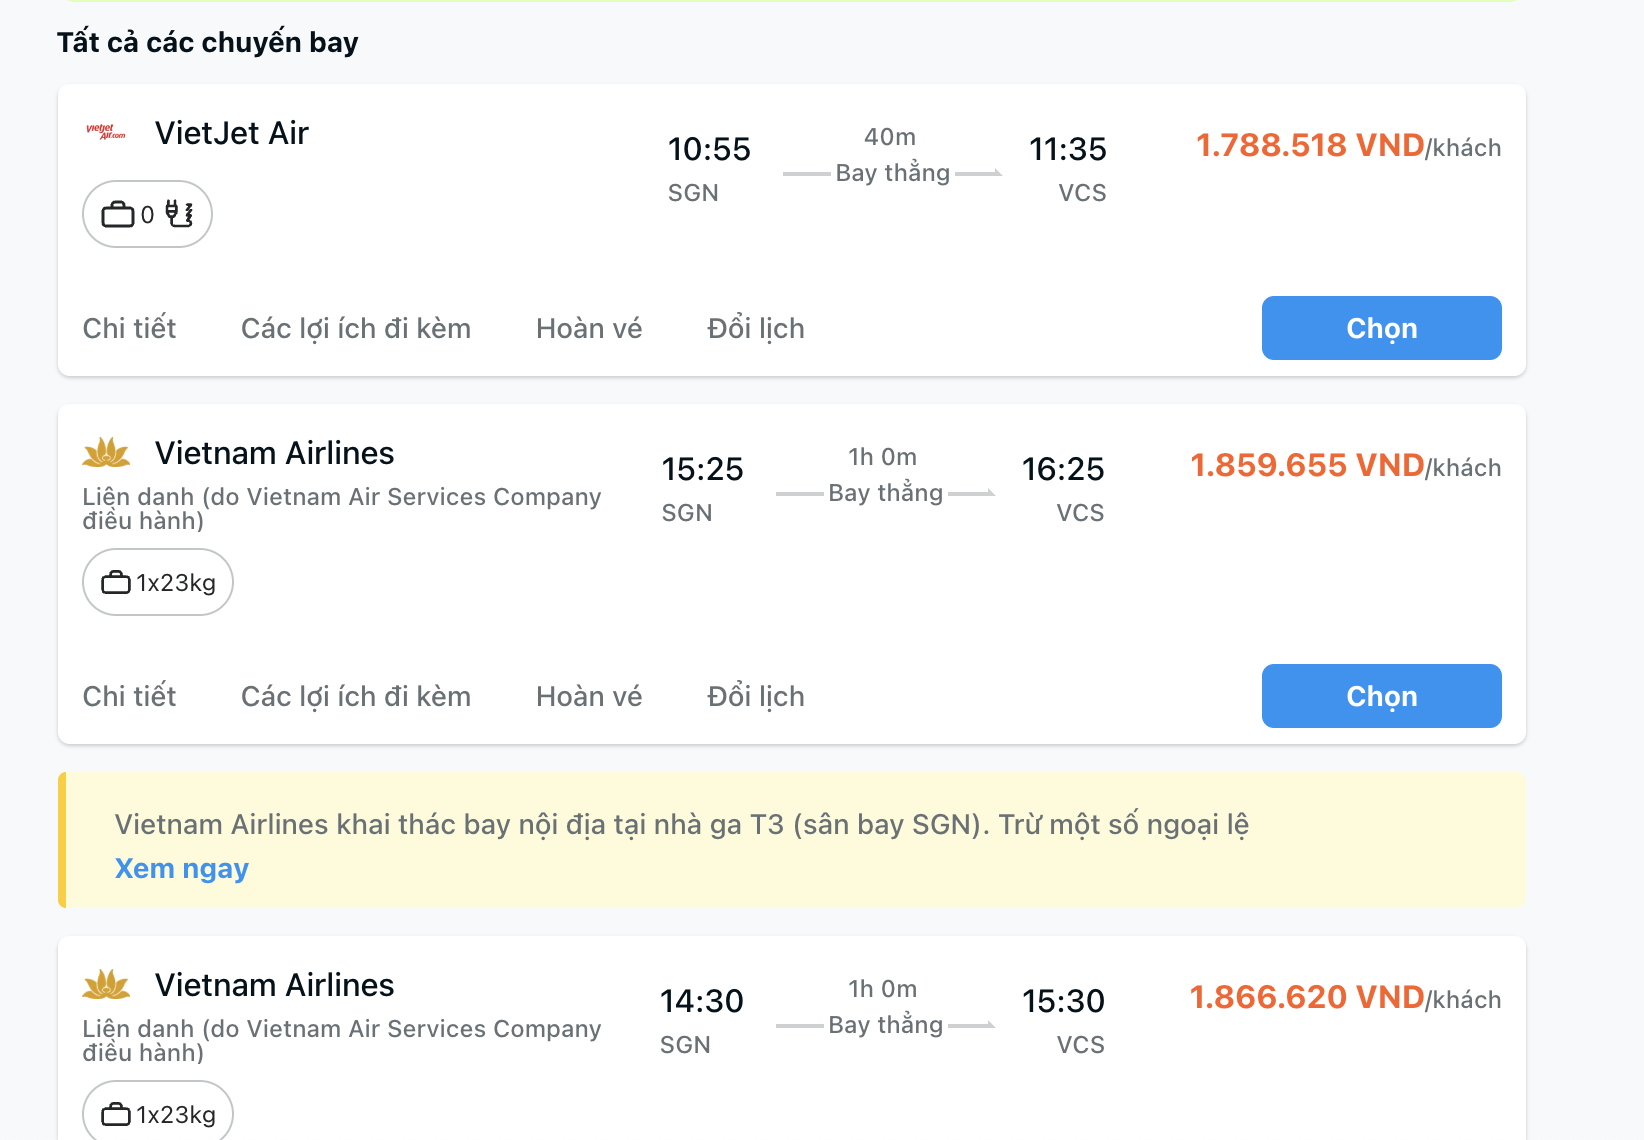This screenshot has width=1644, height=1140.
Task: Click the 1.866.620 VND price of 14:30 flight
Action: click(1306, 998)
